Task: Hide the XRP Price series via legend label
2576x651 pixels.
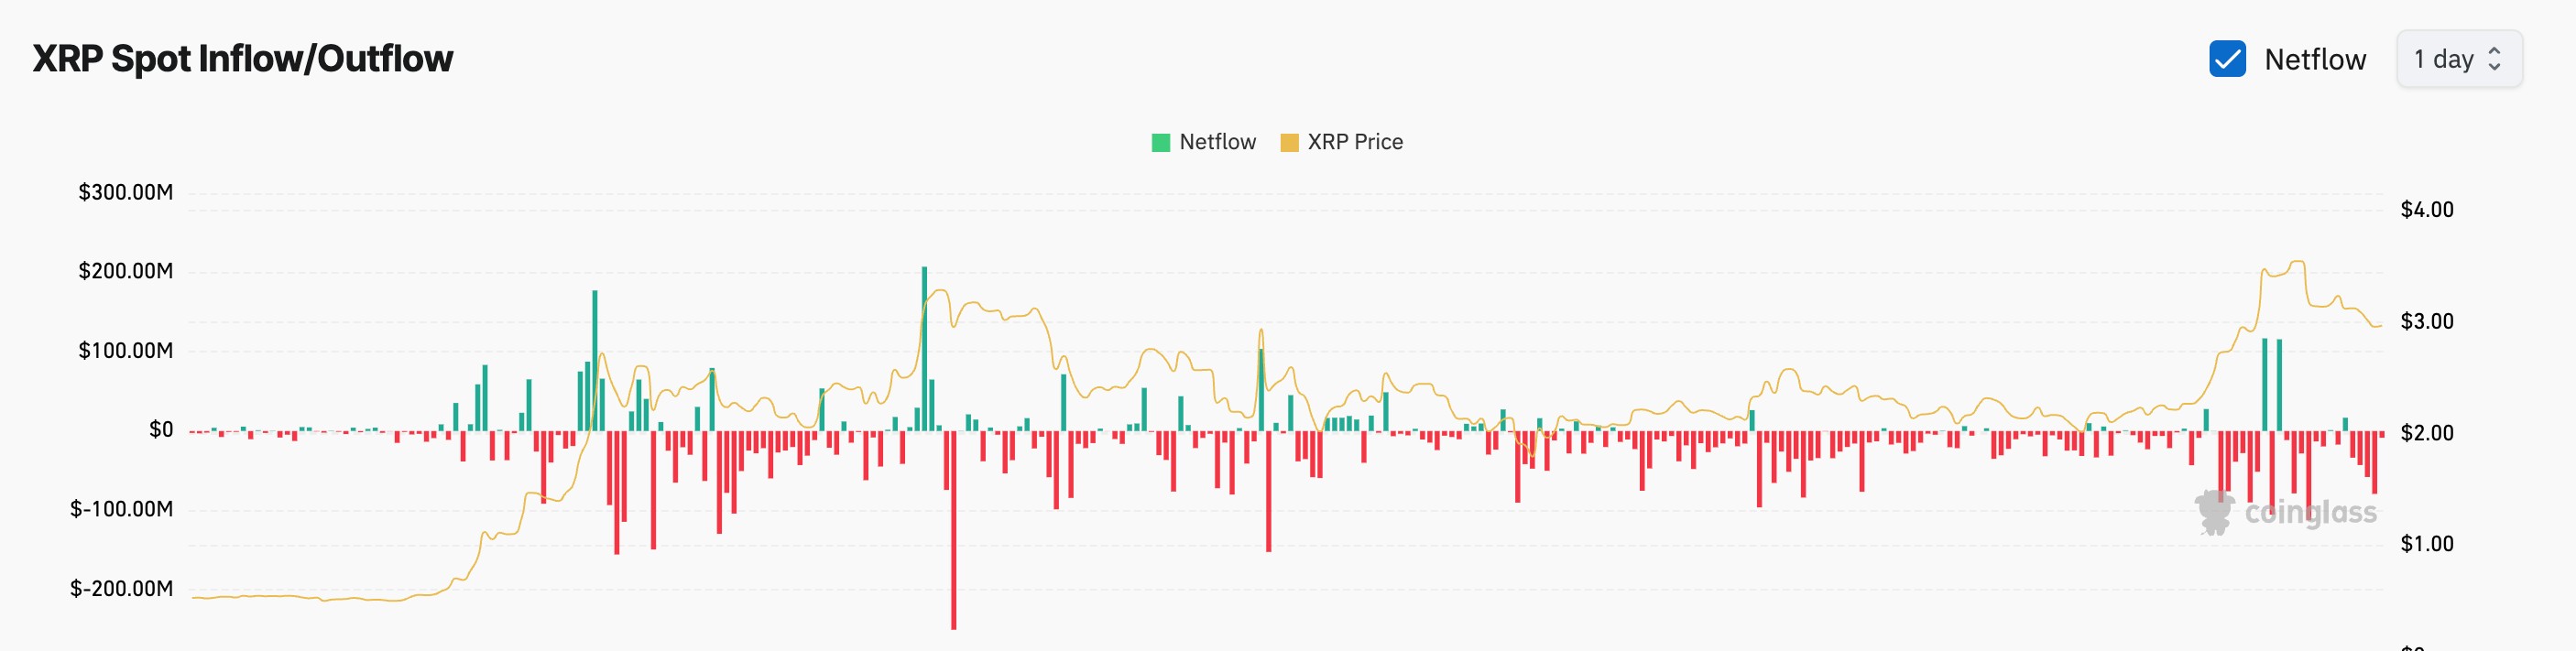Action: coord(1355,142)
